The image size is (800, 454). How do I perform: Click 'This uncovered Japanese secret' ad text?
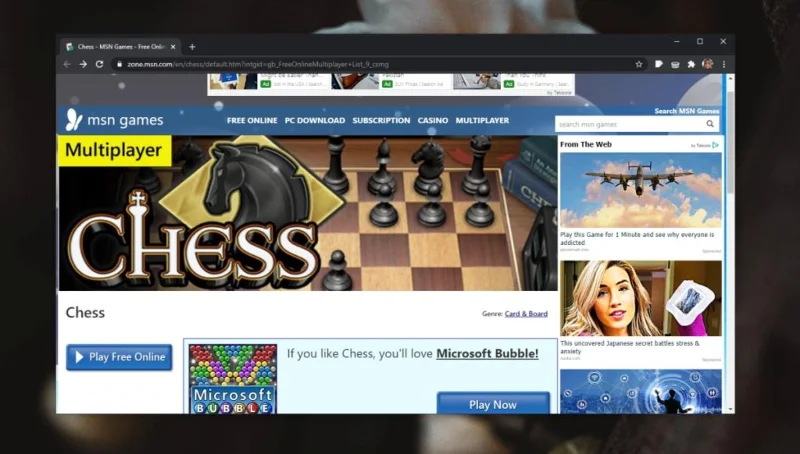click(x=630, y=347)
